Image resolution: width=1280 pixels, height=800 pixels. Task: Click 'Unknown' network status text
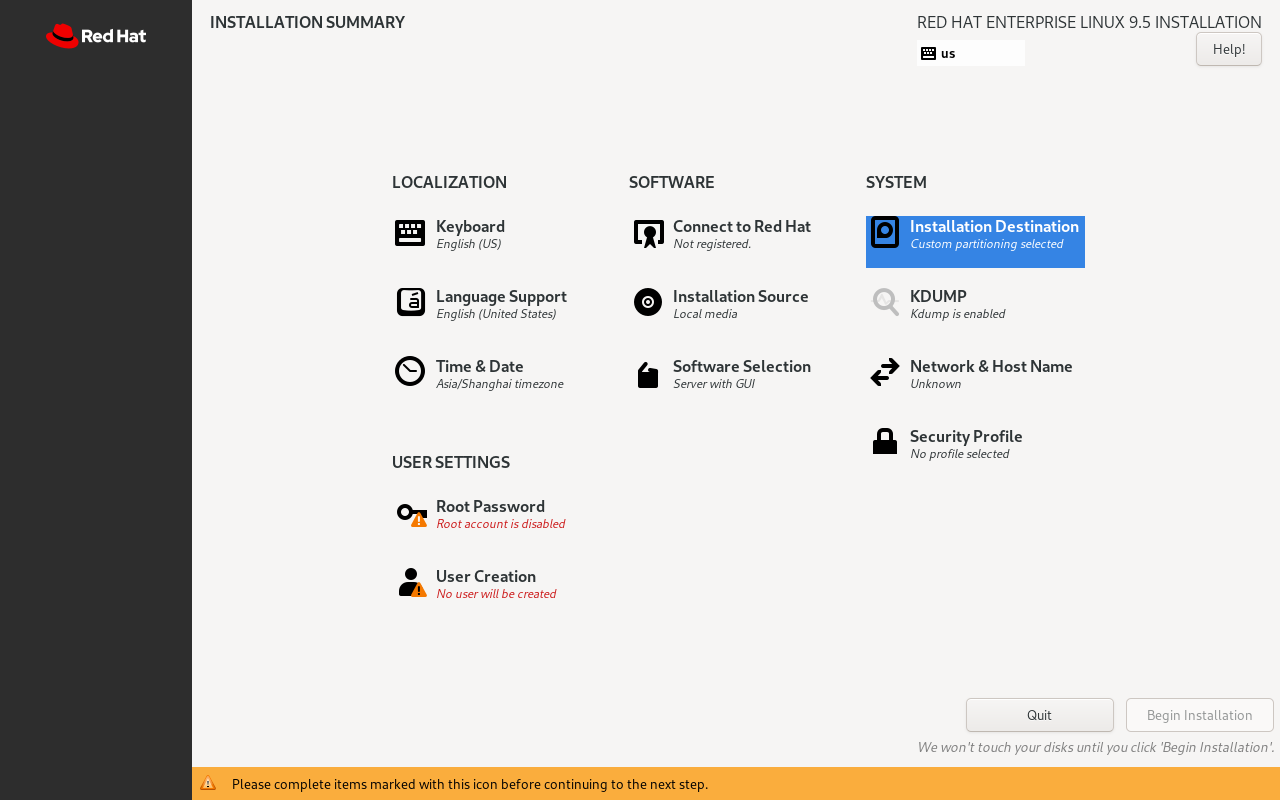pos(935,384)
